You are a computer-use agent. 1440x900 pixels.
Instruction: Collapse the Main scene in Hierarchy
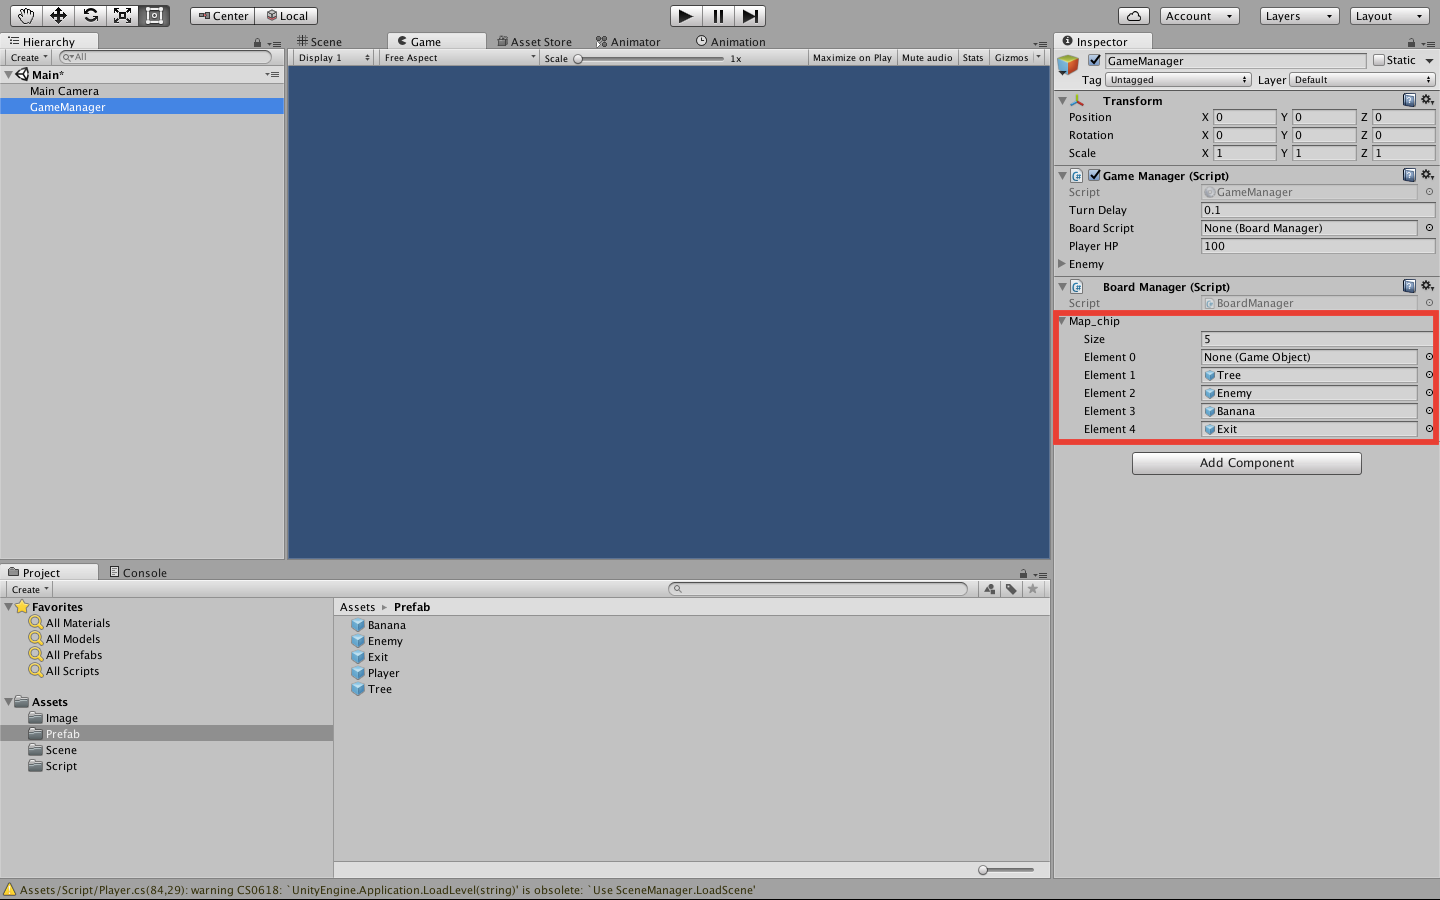(x=9, y=75)
